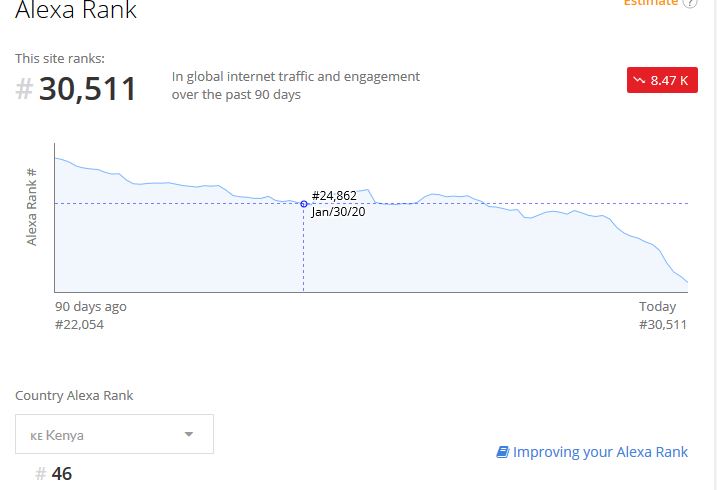Click the circle marker on the chart line
This screenshot has width=717, height=490.
(304, 204)
